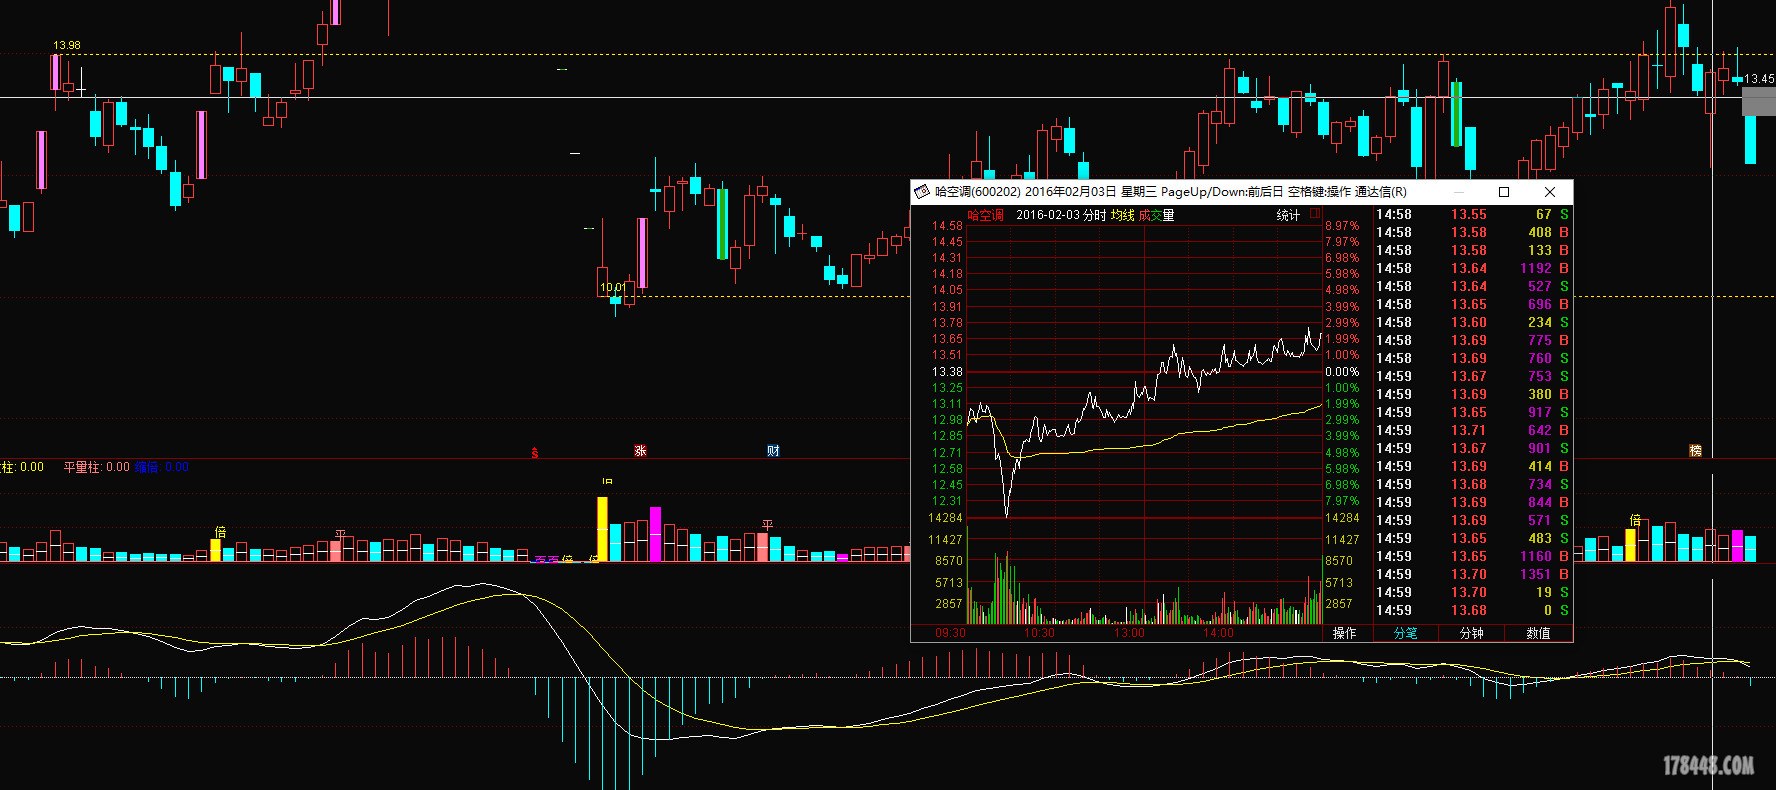Click the 13.98 high price label on the chart
The image size is (1776, 790).
tap(67, 45)
